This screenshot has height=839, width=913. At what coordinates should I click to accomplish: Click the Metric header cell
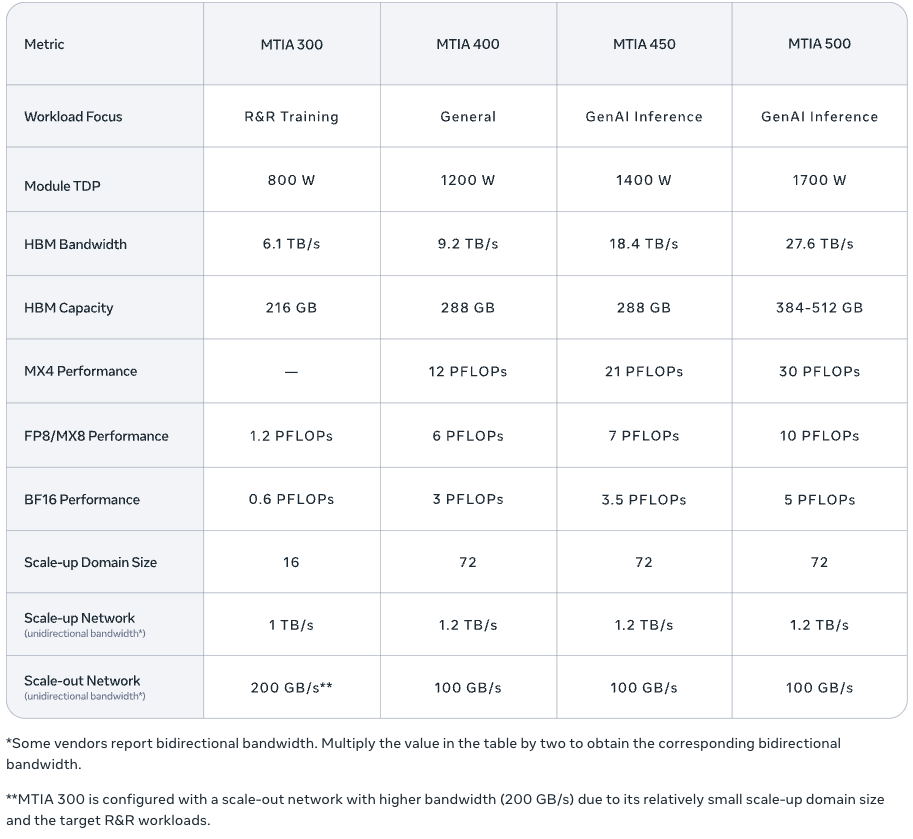(44, 44)
